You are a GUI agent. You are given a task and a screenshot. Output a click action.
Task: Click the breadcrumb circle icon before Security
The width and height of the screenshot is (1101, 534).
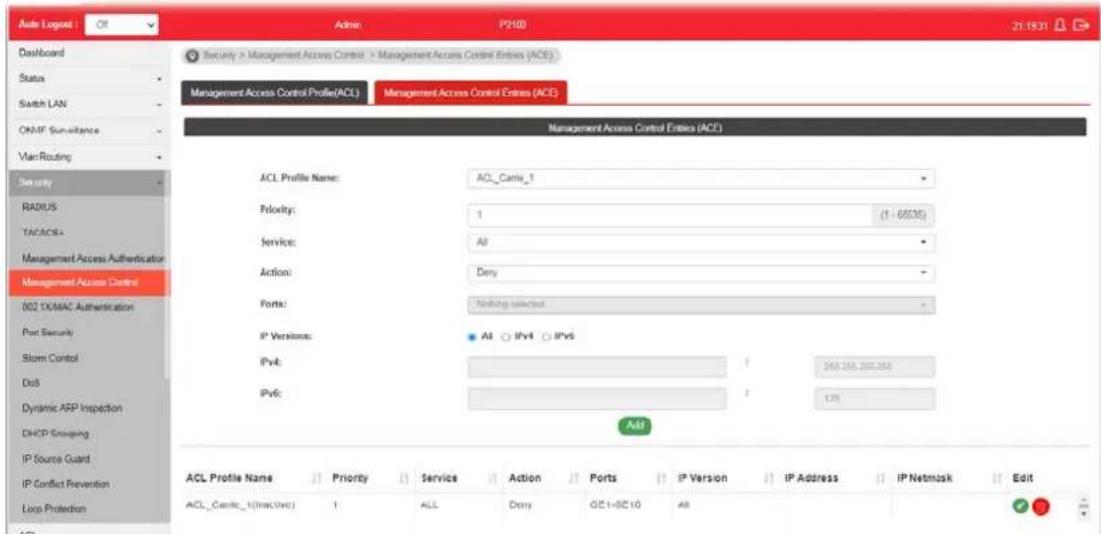click(x=192, y=55)
